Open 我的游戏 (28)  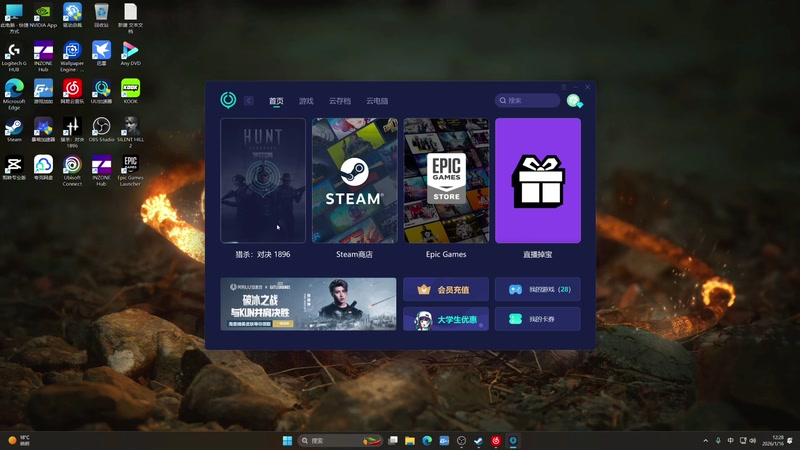[x=538, y=289]
